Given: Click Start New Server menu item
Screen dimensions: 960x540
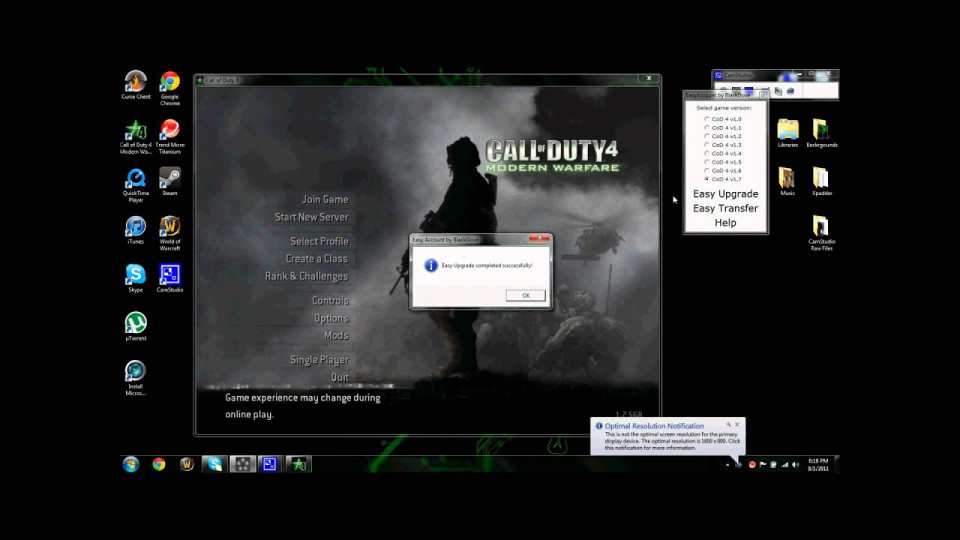Looking at the screenshot, I should tap(311, 217).
